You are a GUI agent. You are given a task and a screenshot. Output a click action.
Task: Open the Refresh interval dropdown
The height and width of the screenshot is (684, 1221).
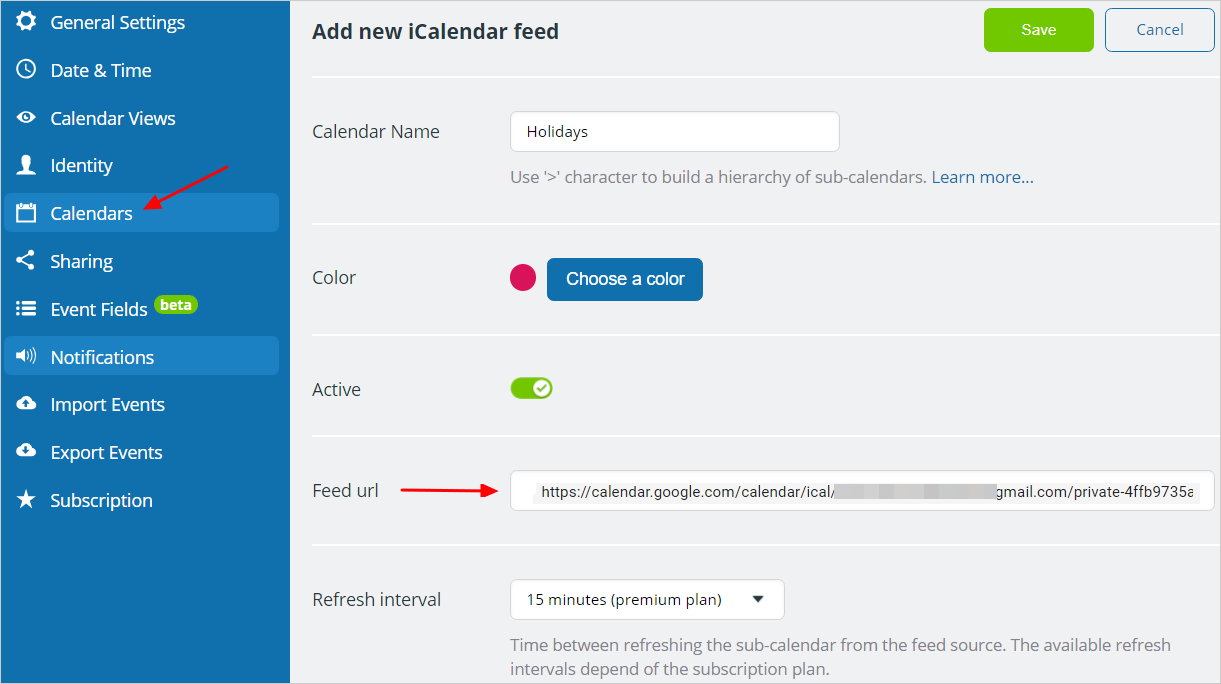pyautogui.click(x=647, y=600)
